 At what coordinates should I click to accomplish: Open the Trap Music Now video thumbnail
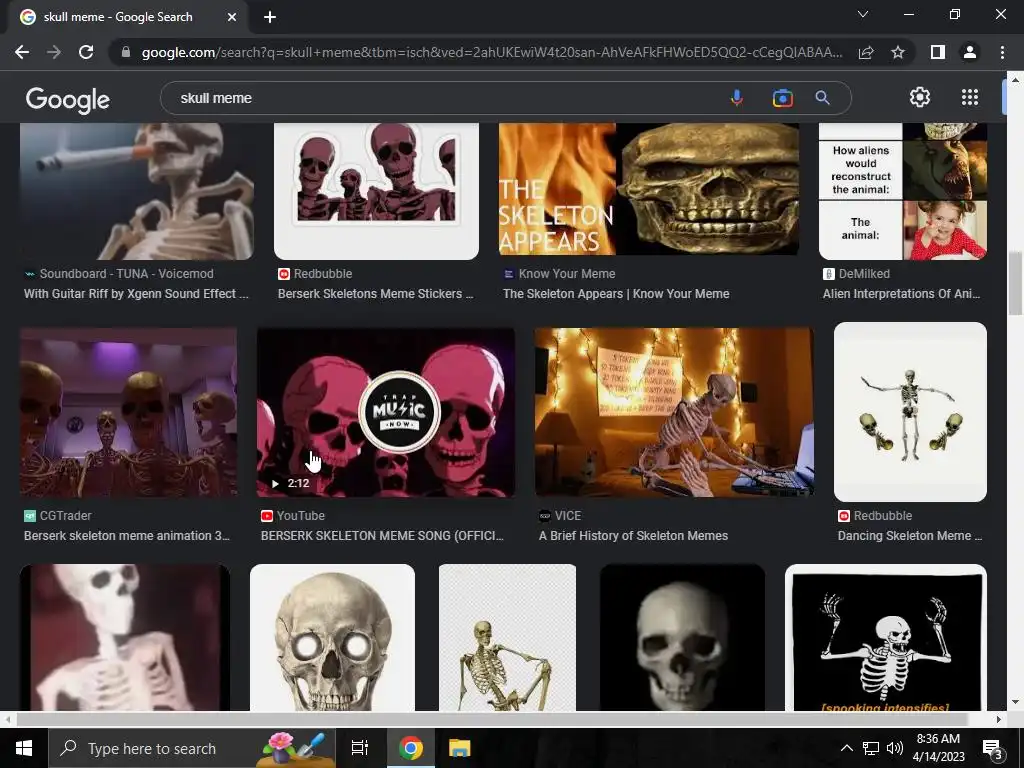click(x=386, y=412)
